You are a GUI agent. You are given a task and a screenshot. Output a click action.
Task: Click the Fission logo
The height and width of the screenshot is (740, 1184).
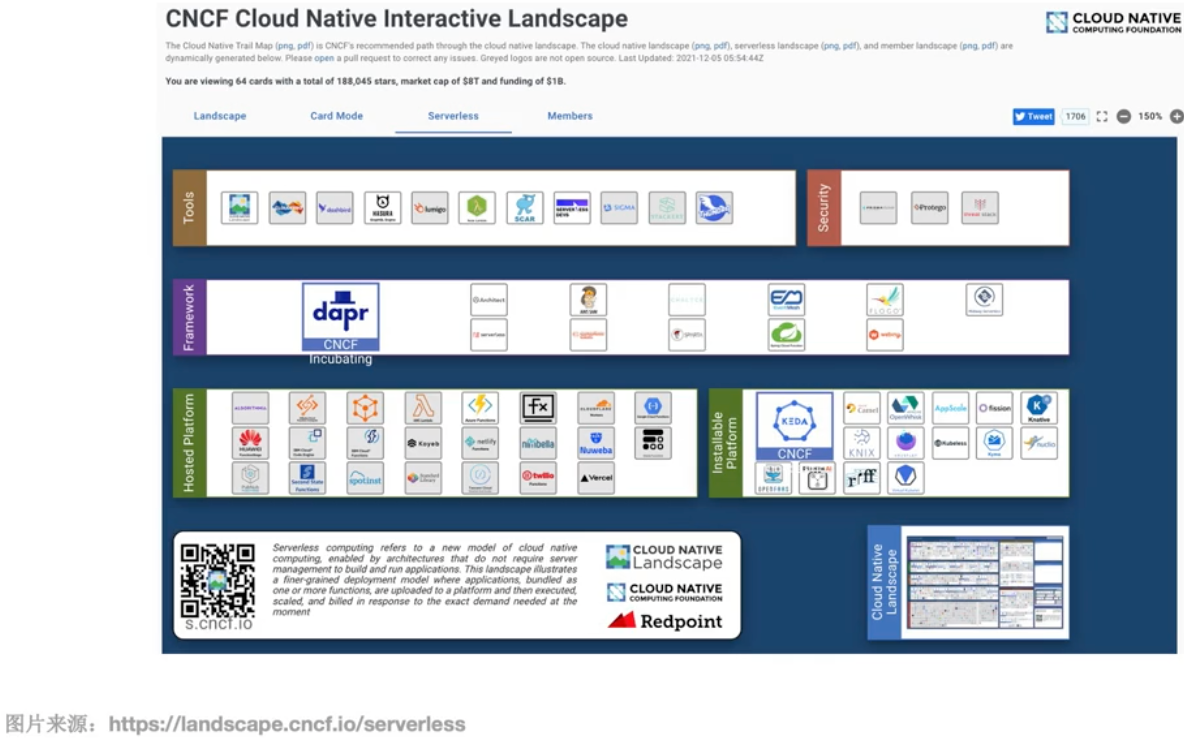994,408
